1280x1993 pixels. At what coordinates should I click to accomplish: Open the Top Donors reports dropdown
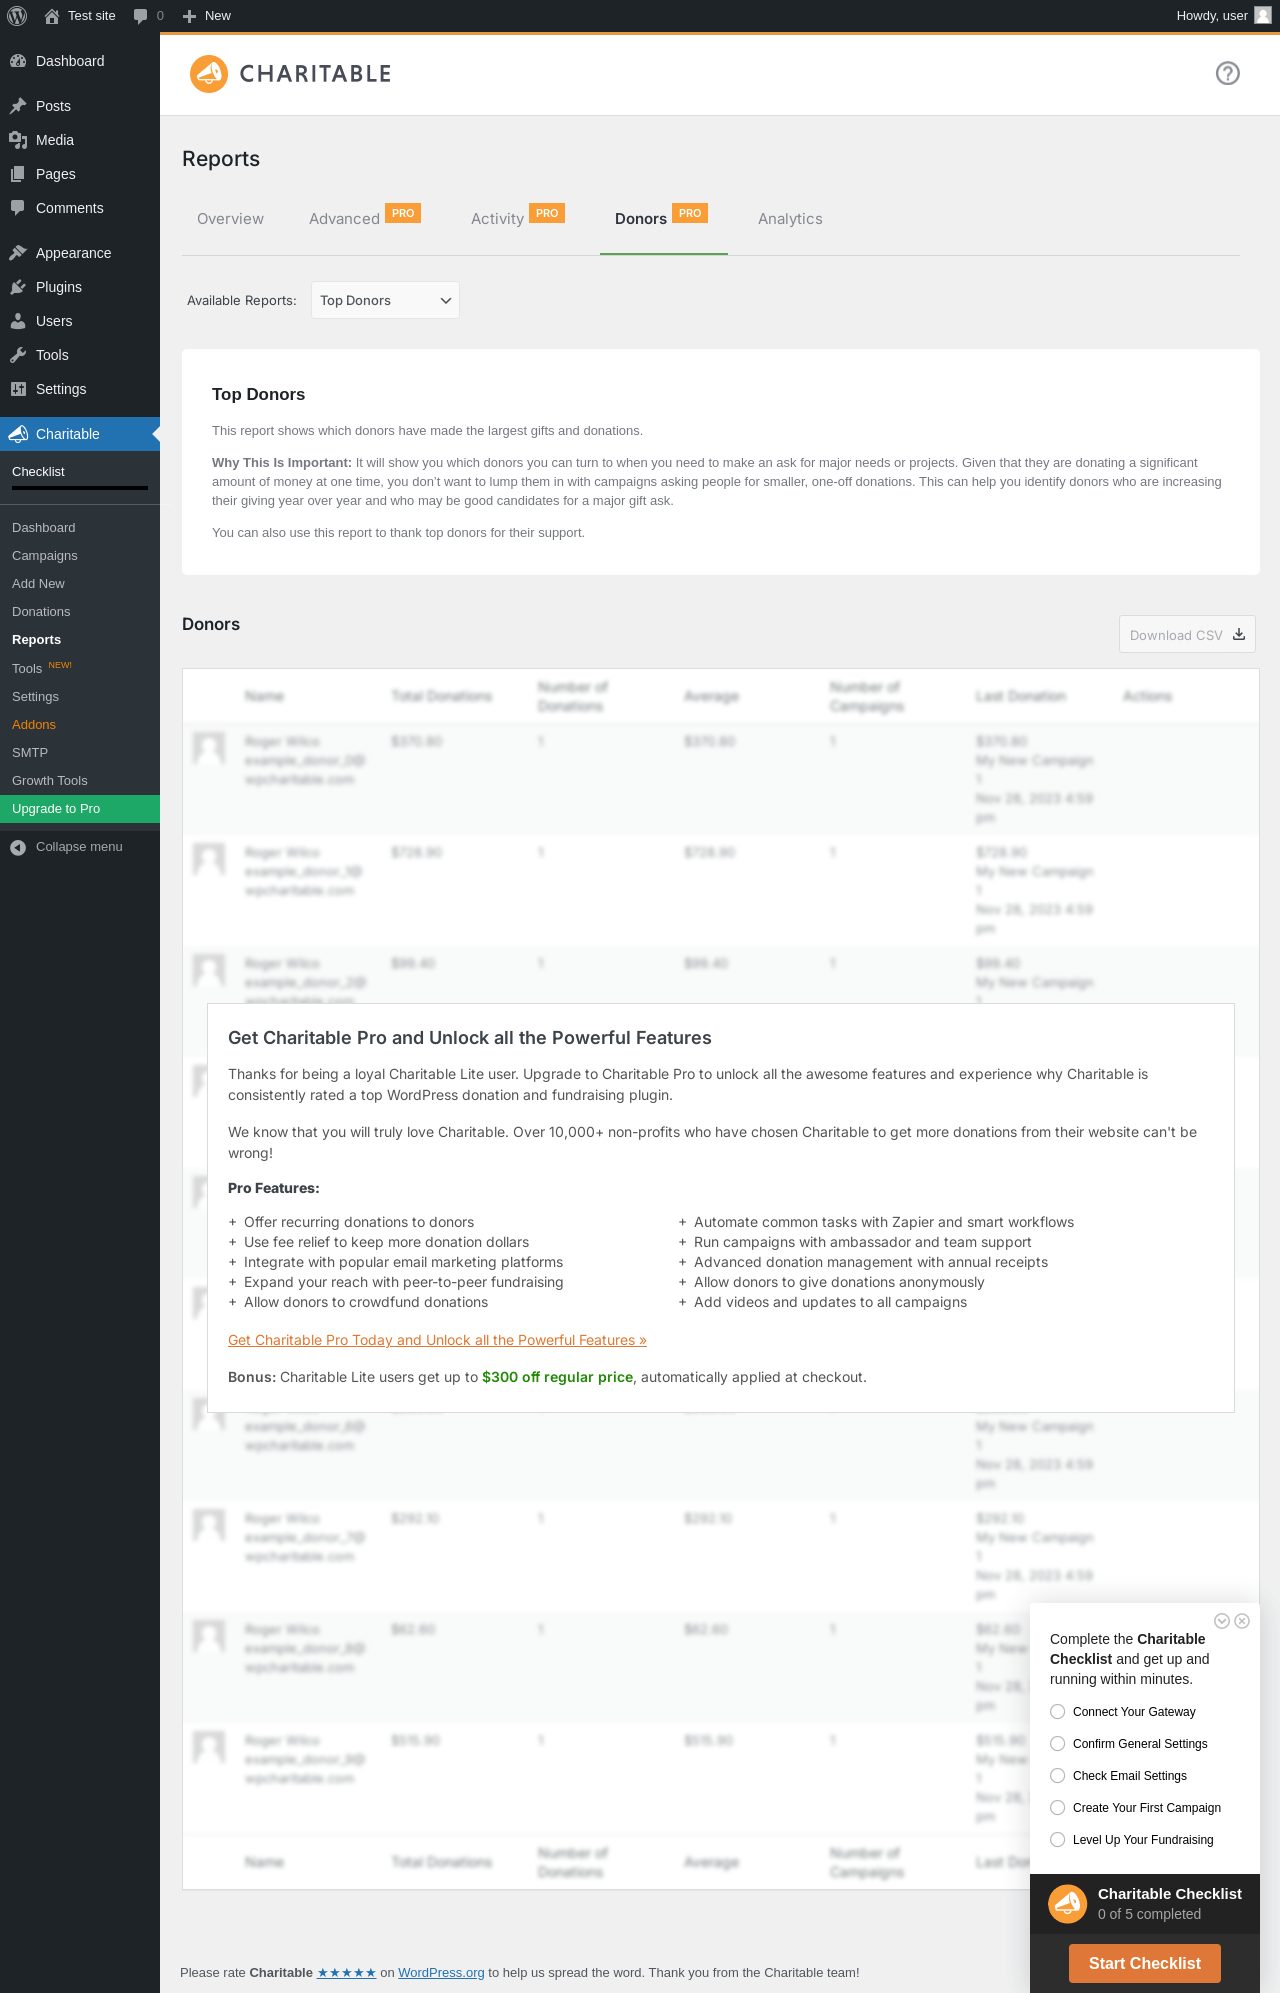[385, 300]
